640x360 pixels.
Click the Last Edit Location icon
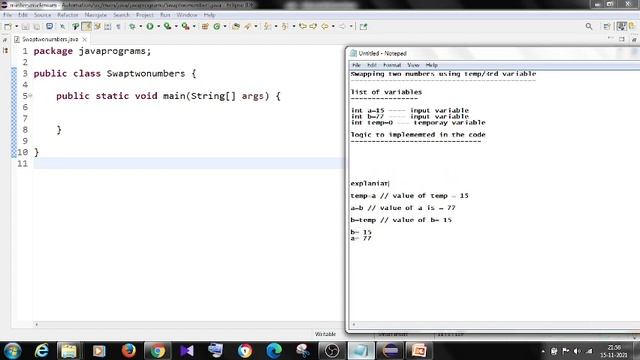(302, 27)
